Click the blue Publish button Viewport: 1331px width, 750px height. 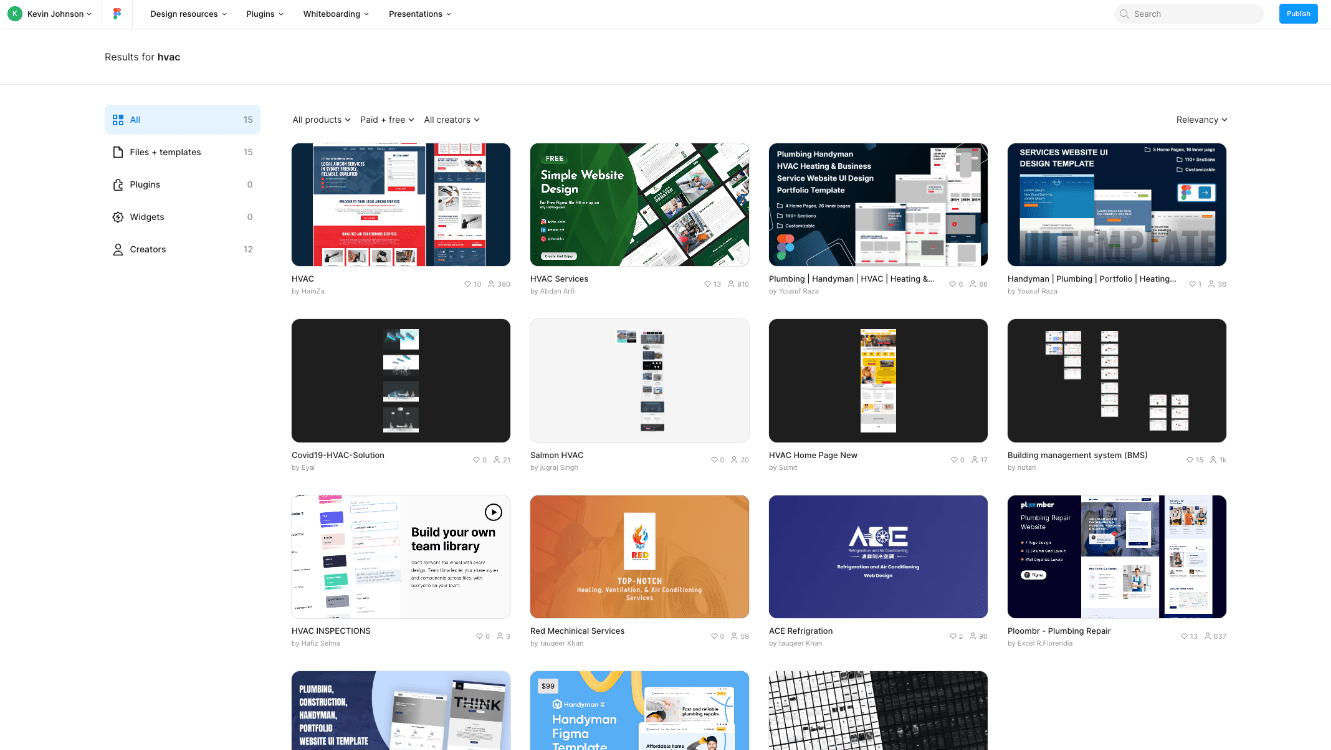(1298, 14)
